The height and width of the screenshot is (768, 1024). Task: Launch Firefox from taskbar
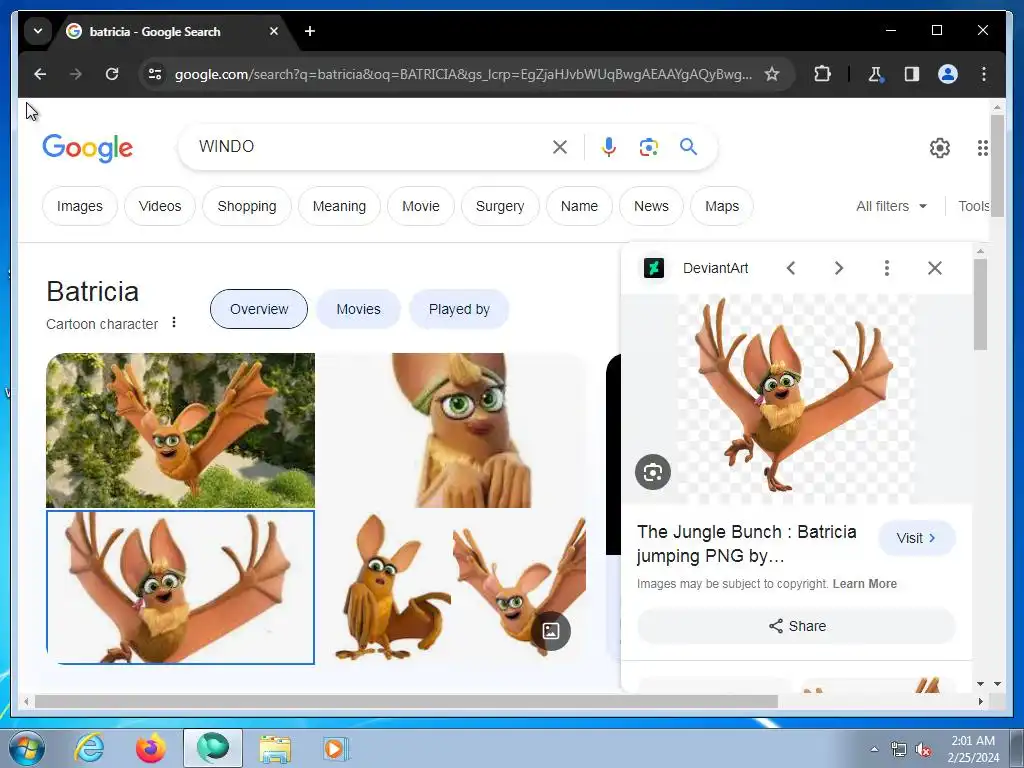(150, 748)
